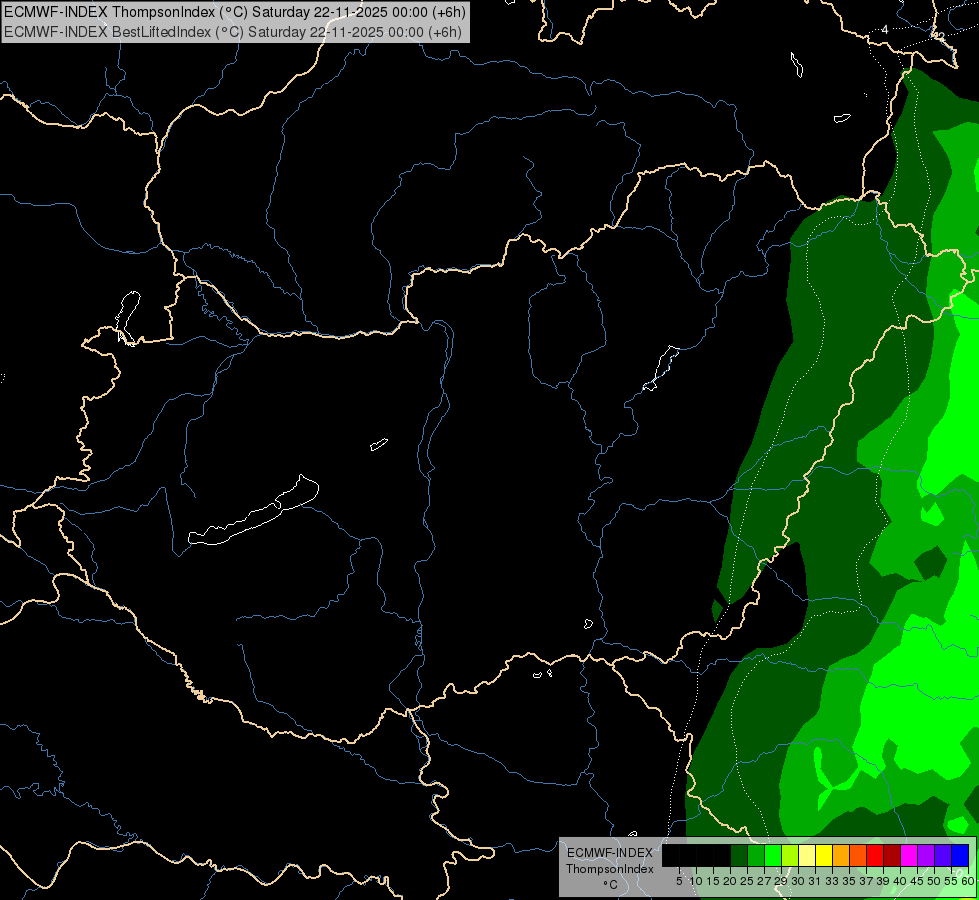Select the bright green 27-29 legend swatch

point(773,855)
